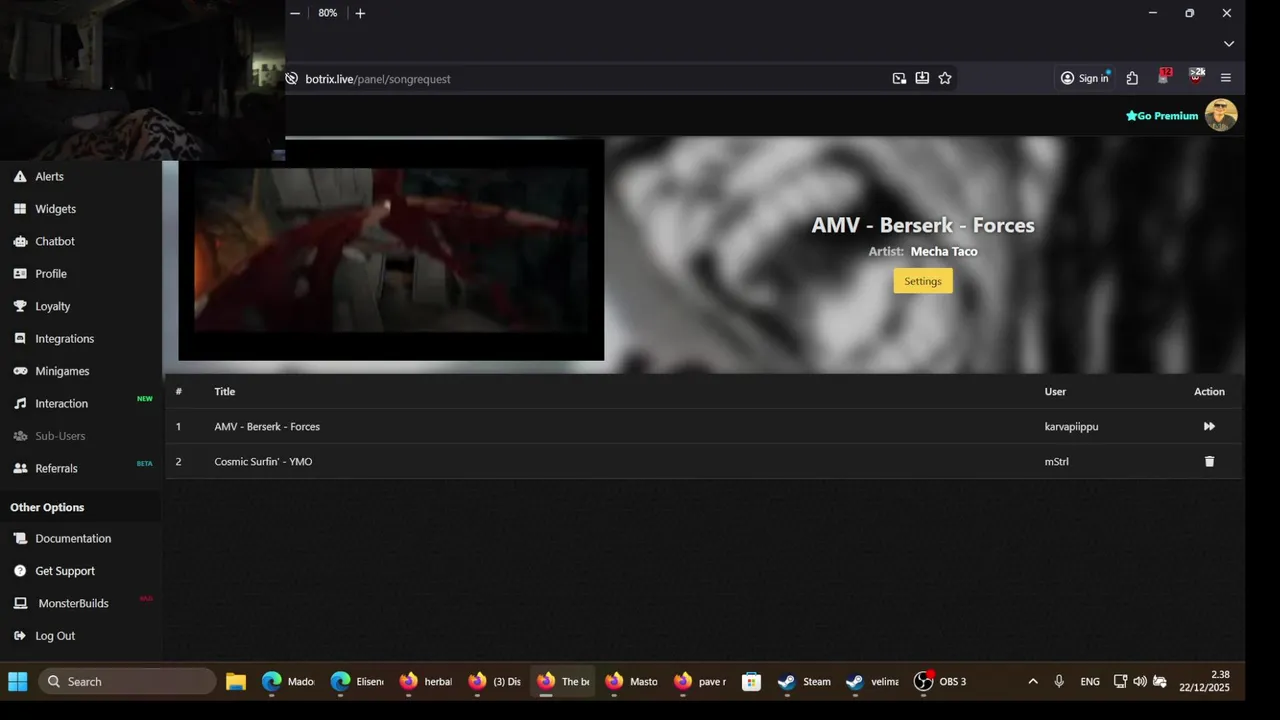Click the Interaction music note icon

point(20,403)
